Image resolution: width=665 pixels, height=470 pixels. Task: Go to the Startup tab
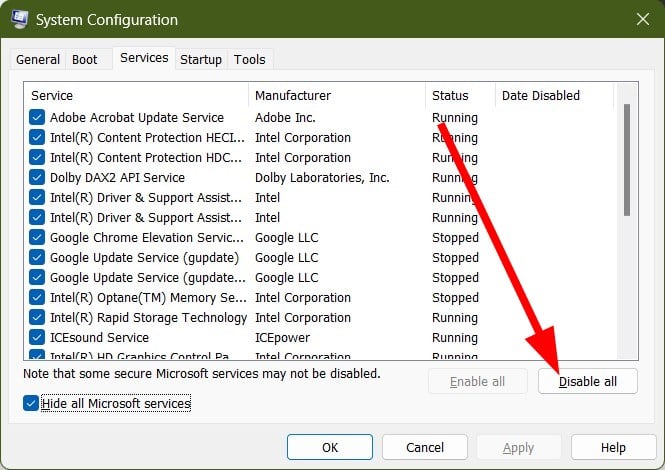[x=201, y=59]
